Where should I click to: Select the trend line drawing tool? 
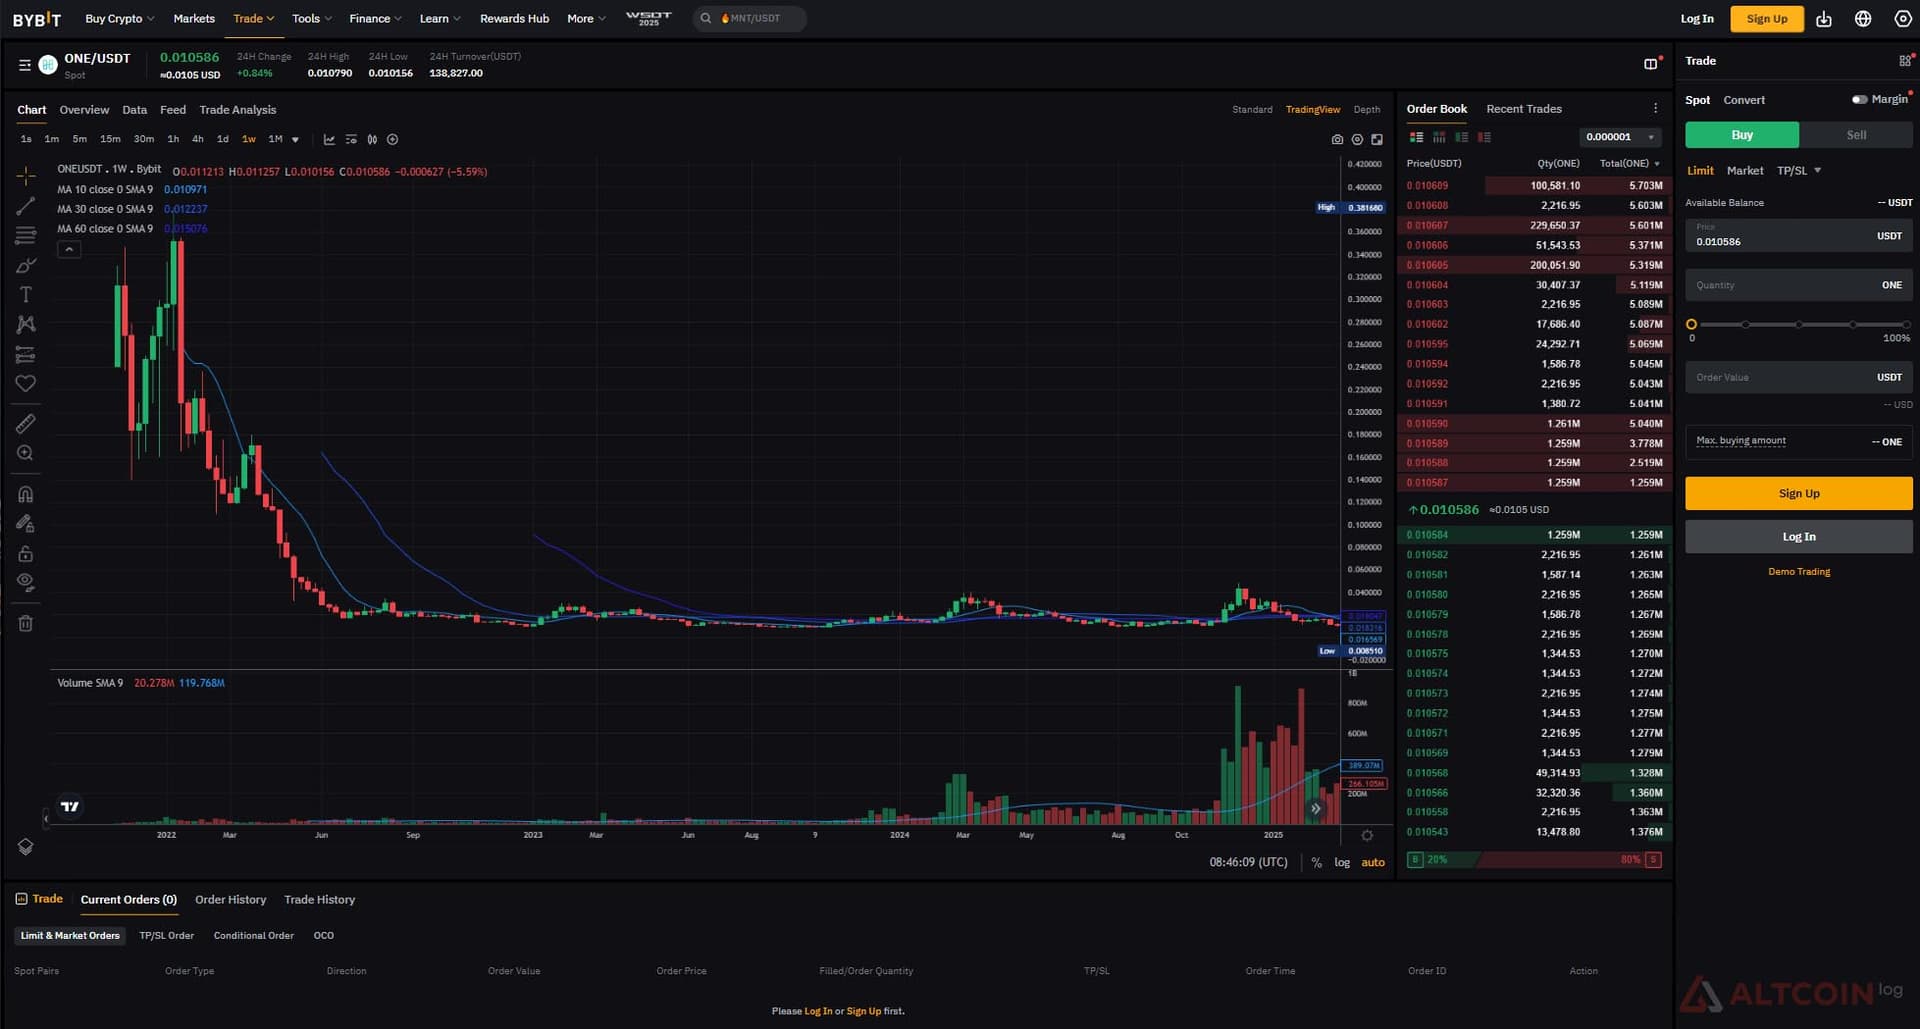(x=26, y=206)
